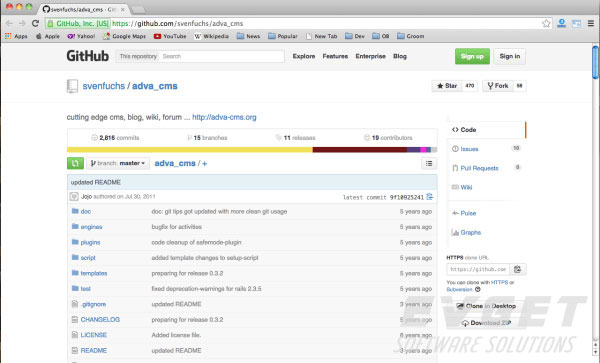Open the branch master dropdown

pyautogui.click(x=118, y=163)
